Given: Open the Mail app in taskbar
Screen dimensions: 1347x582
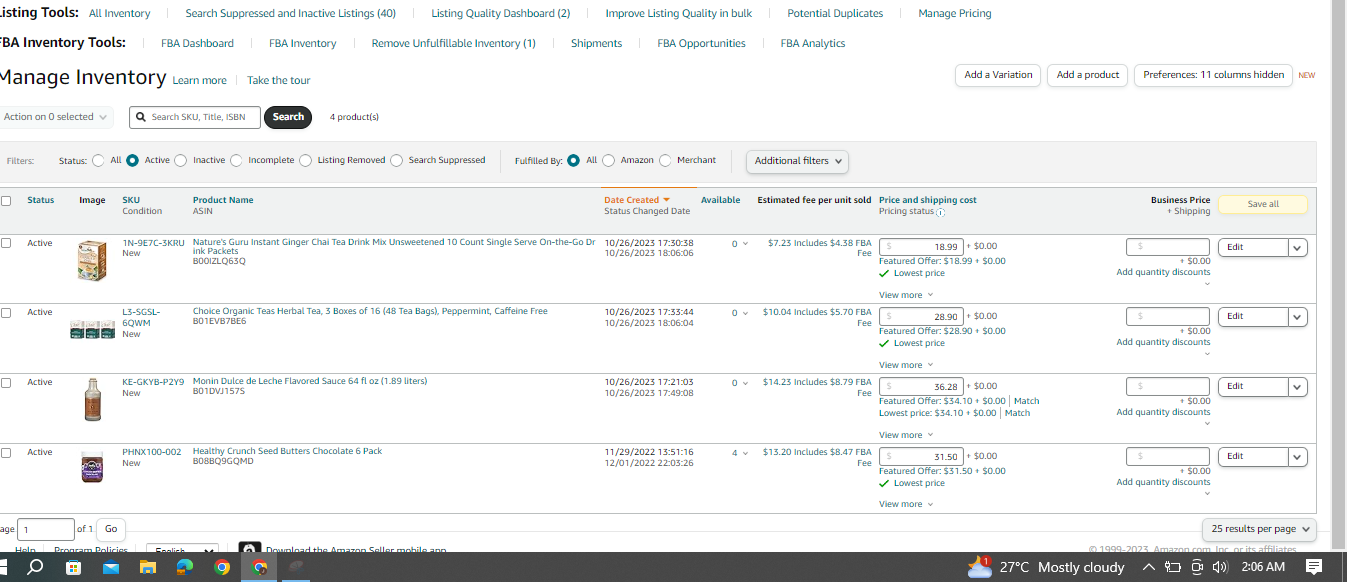Looking at the screenshot, I should click(110, 567).
